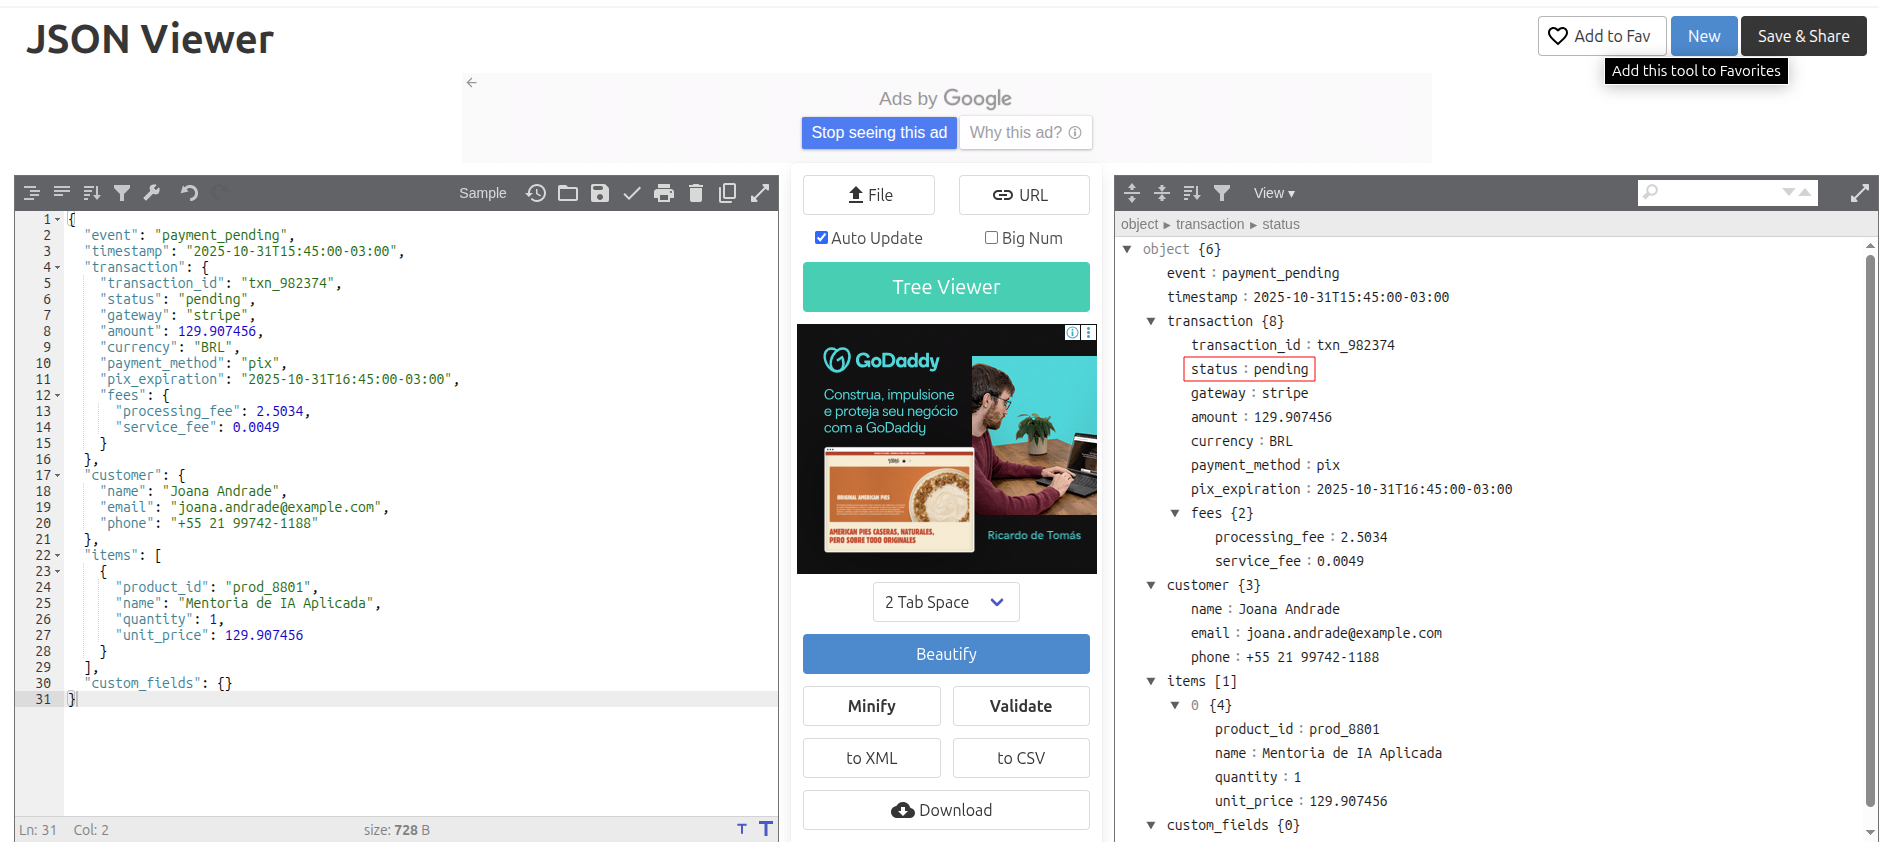
Task: Click the print icon in editor toolbar
Action: click(x=664, y=193)
